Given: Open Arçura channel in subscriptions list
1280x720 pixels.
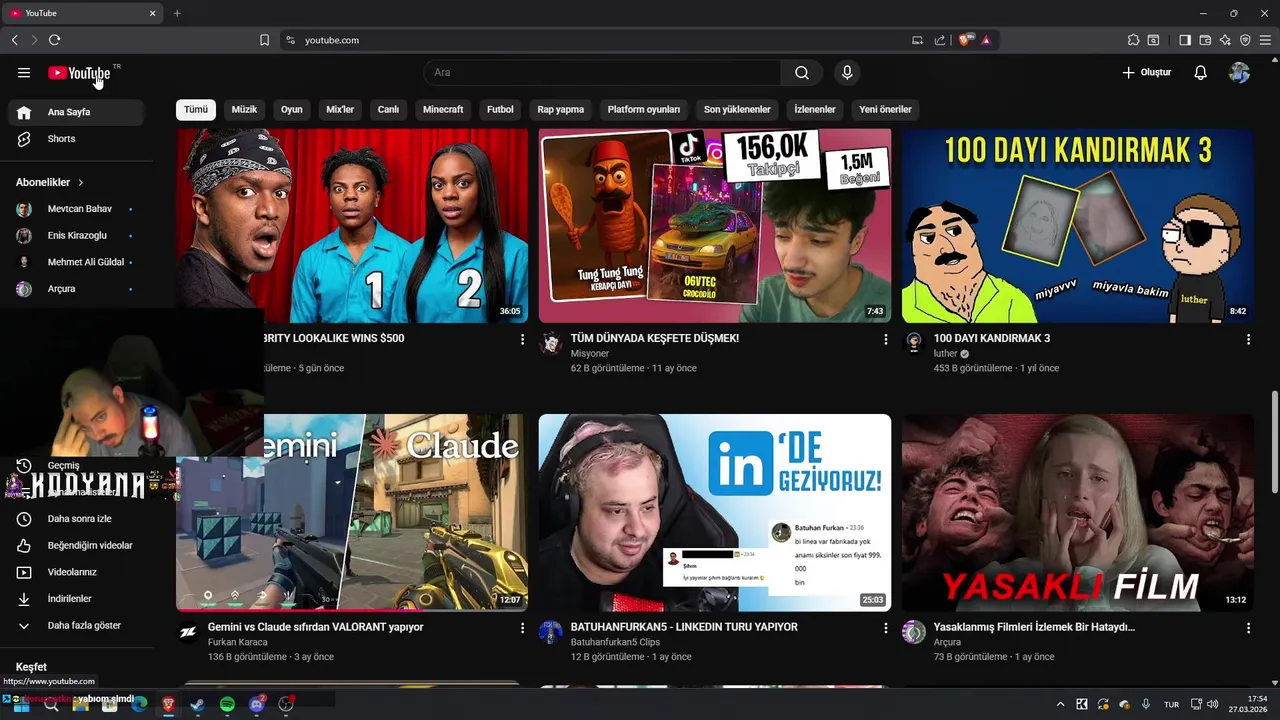Looking at the screenshot, I should click(77, 289).
